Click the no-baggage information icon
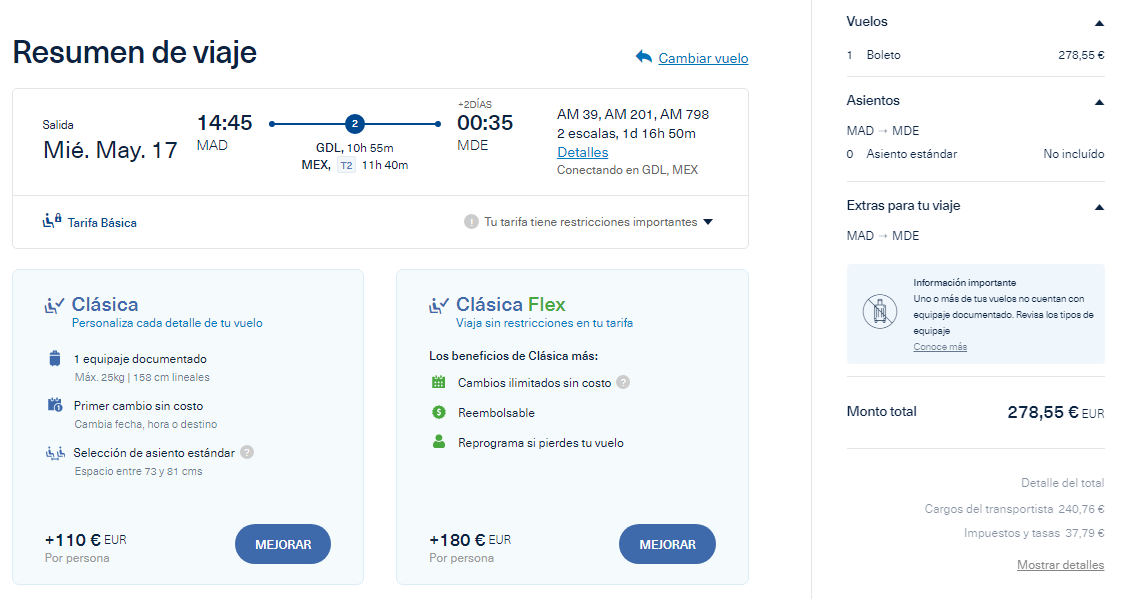This screenshot has height=599, width=1131. coord(879,312)
